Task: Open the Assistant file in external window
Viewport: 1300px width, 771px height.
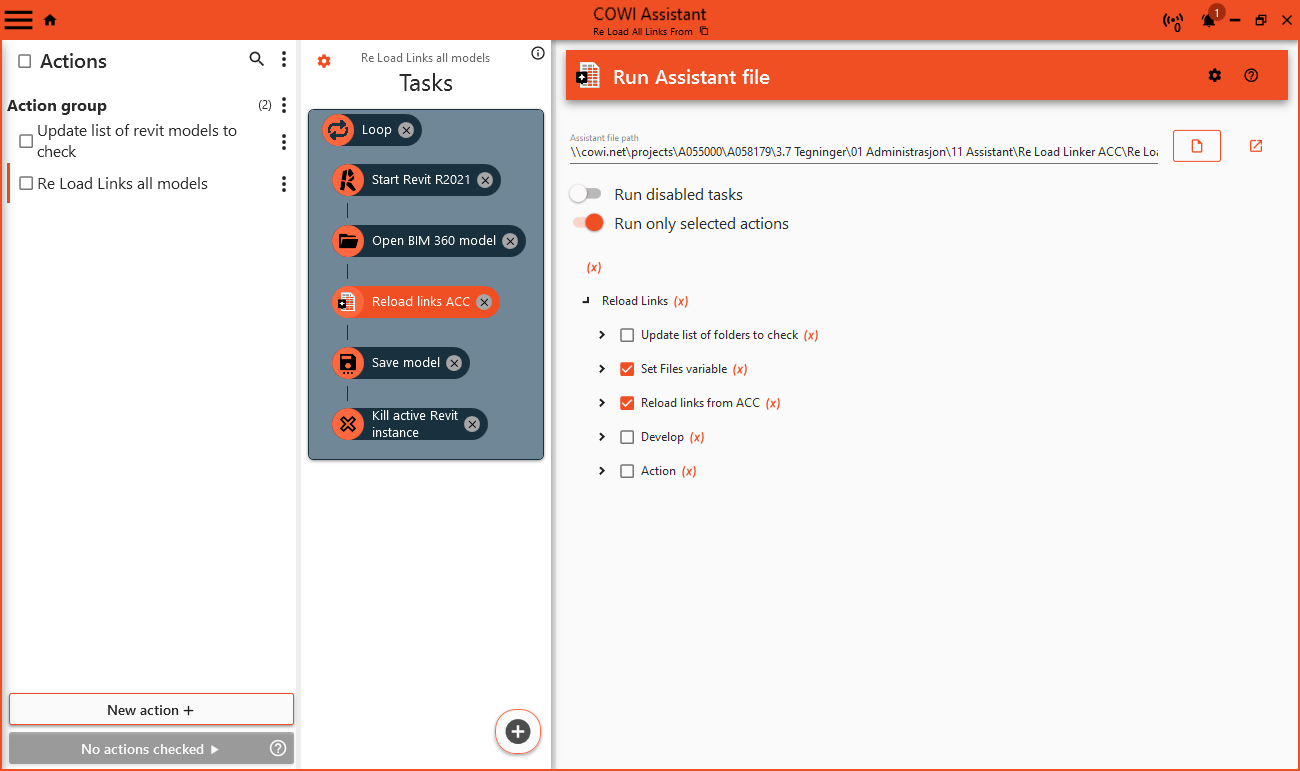Action: [1256, 146]
